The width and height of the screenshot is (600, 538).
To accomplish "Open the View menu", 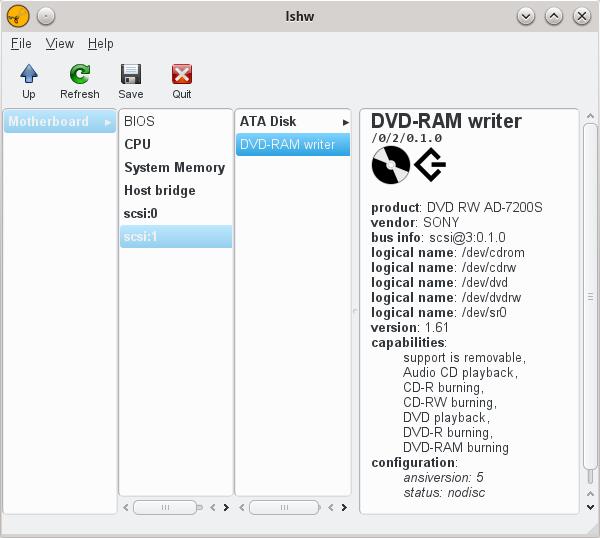I will 60,44.
